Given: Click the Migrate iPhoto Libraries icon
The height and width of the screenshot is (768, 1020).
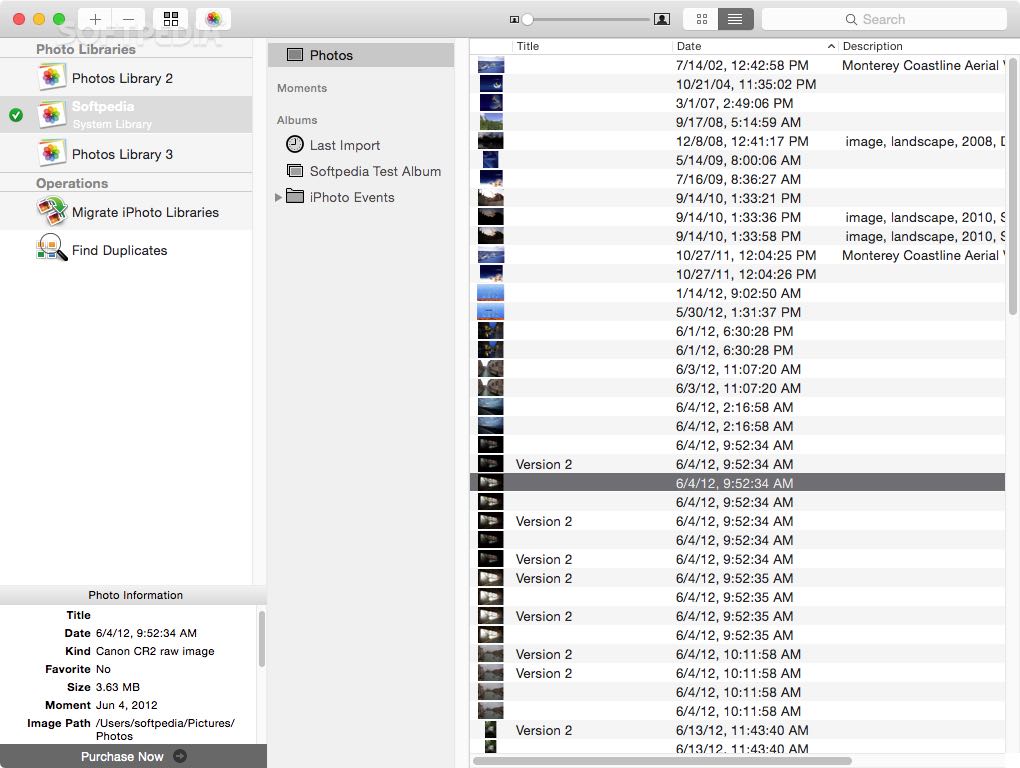Looking at the screenshot, I should 52,211.
